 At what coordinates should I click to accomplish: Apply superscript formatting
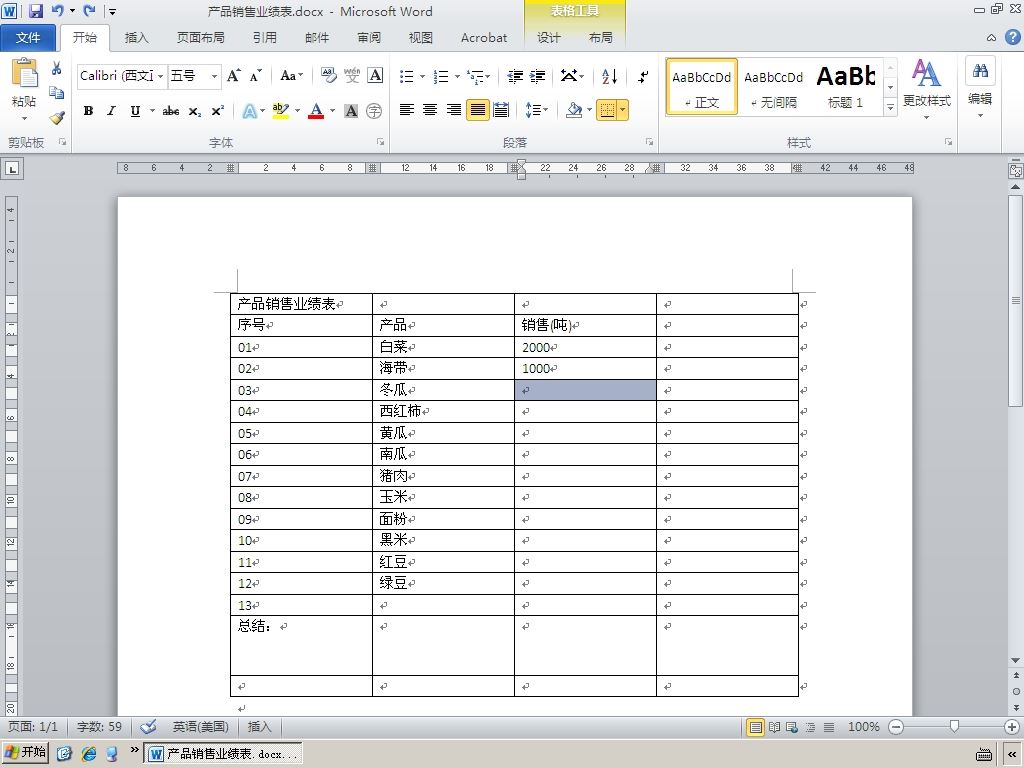pyautogui.click(x=217, y=111)
